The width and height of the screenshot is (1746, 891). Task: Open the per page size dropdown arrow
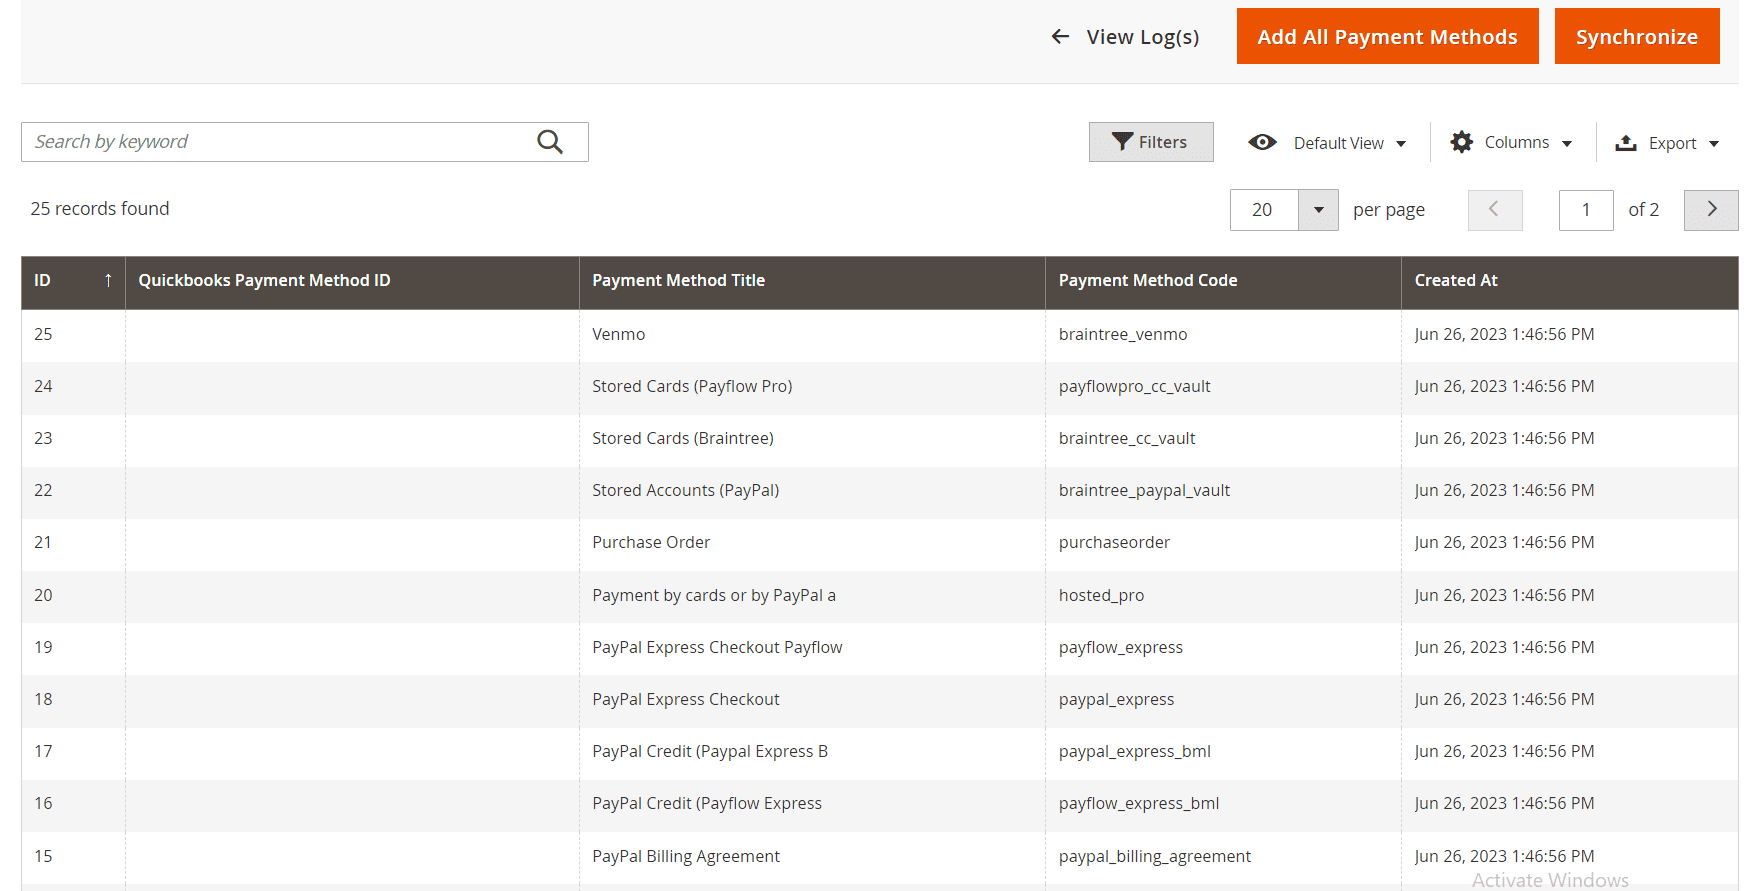pos(1318,210)
